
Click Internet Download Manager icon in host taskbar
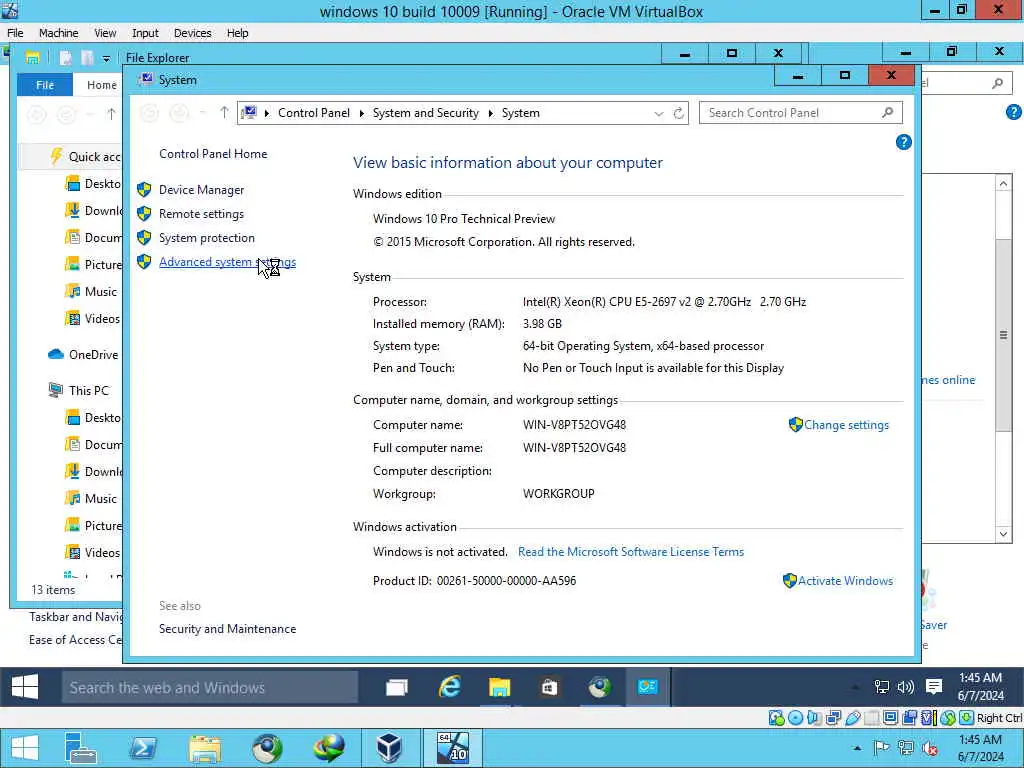[x=328, y=748]
